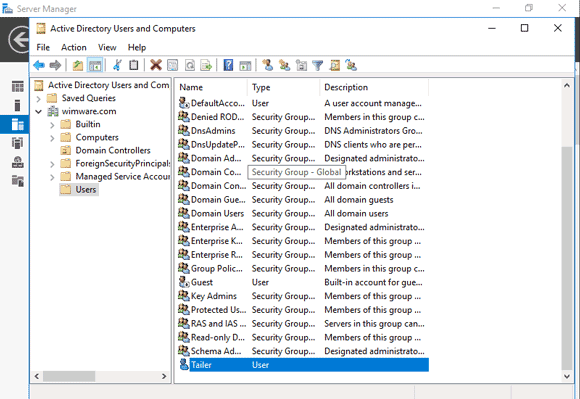The image size is (580, 399).
Task: Open AD DS icon in Server Manager sidebar
Action: click(17, 143)
